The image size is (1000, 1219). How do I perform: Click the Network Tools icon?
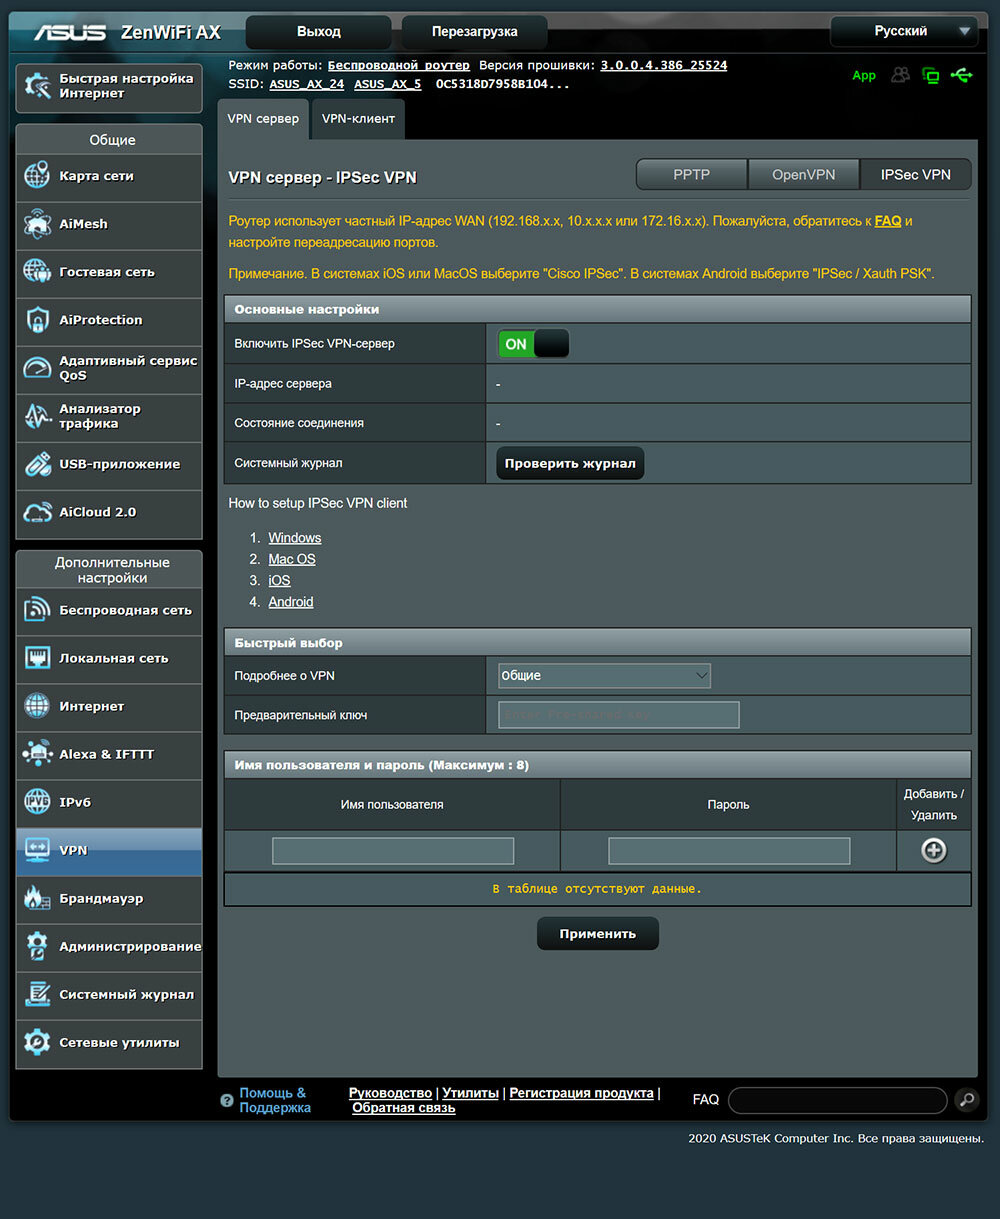pyautogui.click(x=37, y=1042)
